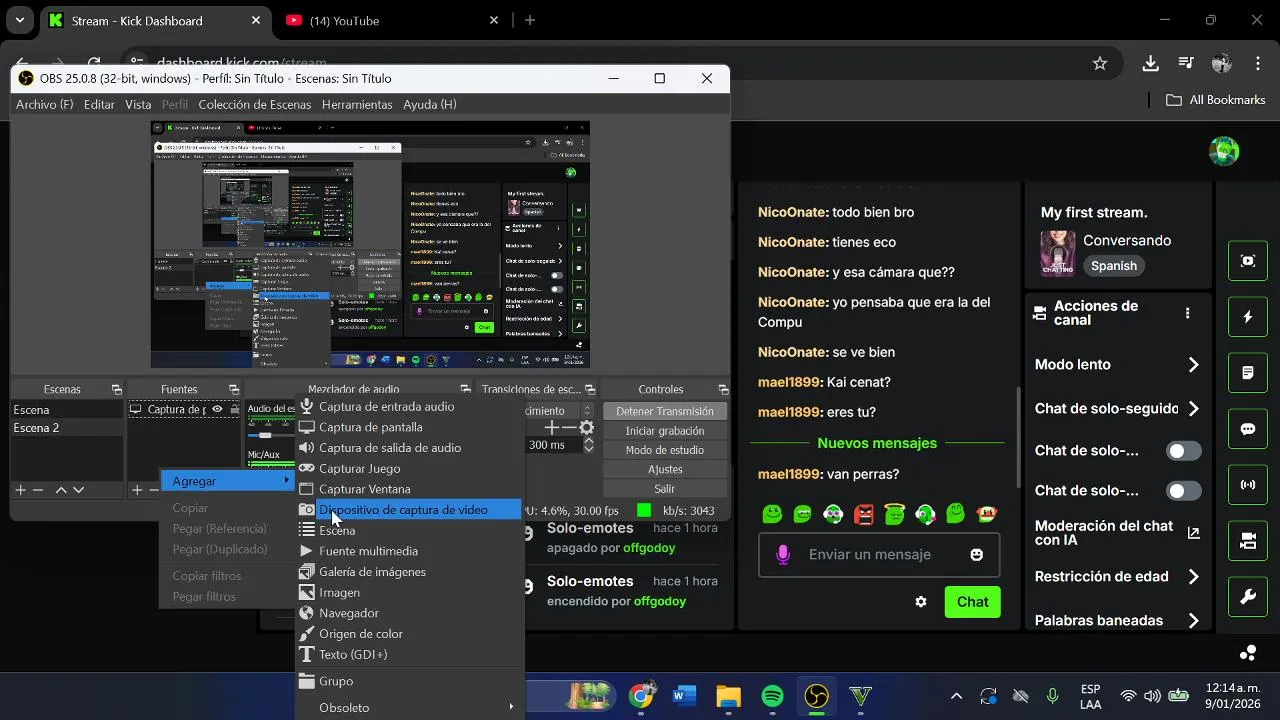Add a source with Fuentes plus icon
This screenshot has height=720, width=1280.
[137, 490]
